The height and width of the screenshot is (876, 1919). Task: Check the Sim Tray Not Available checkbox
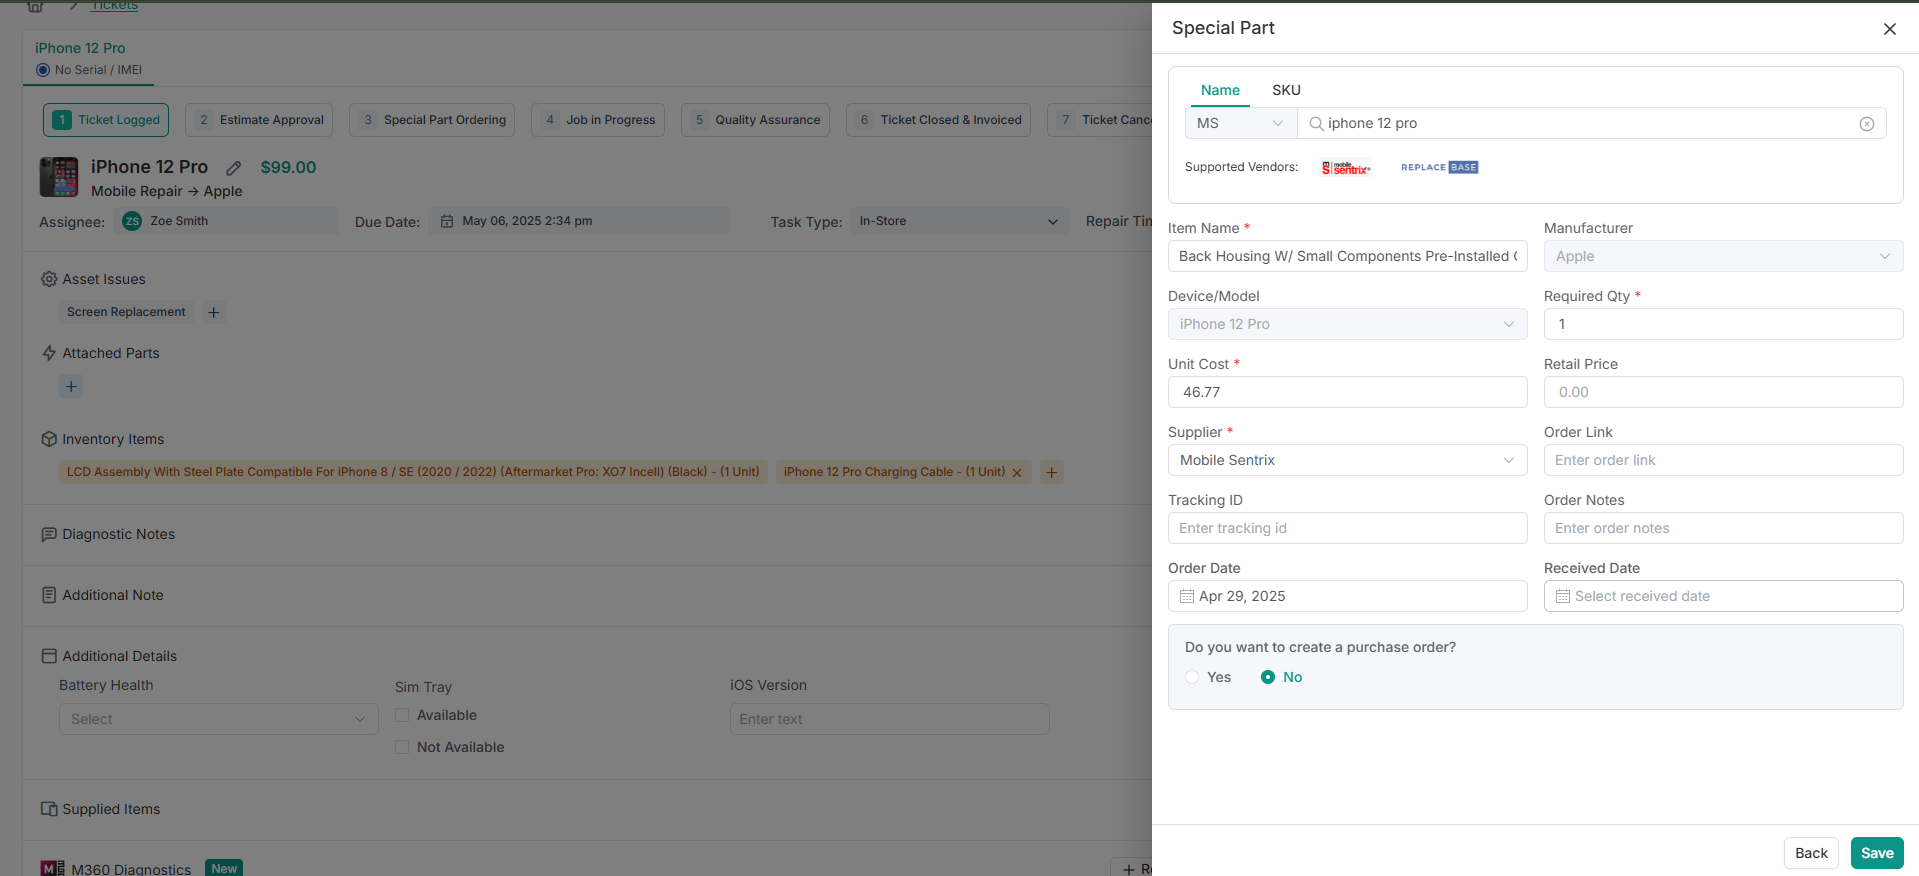click(x=402, y=747)
